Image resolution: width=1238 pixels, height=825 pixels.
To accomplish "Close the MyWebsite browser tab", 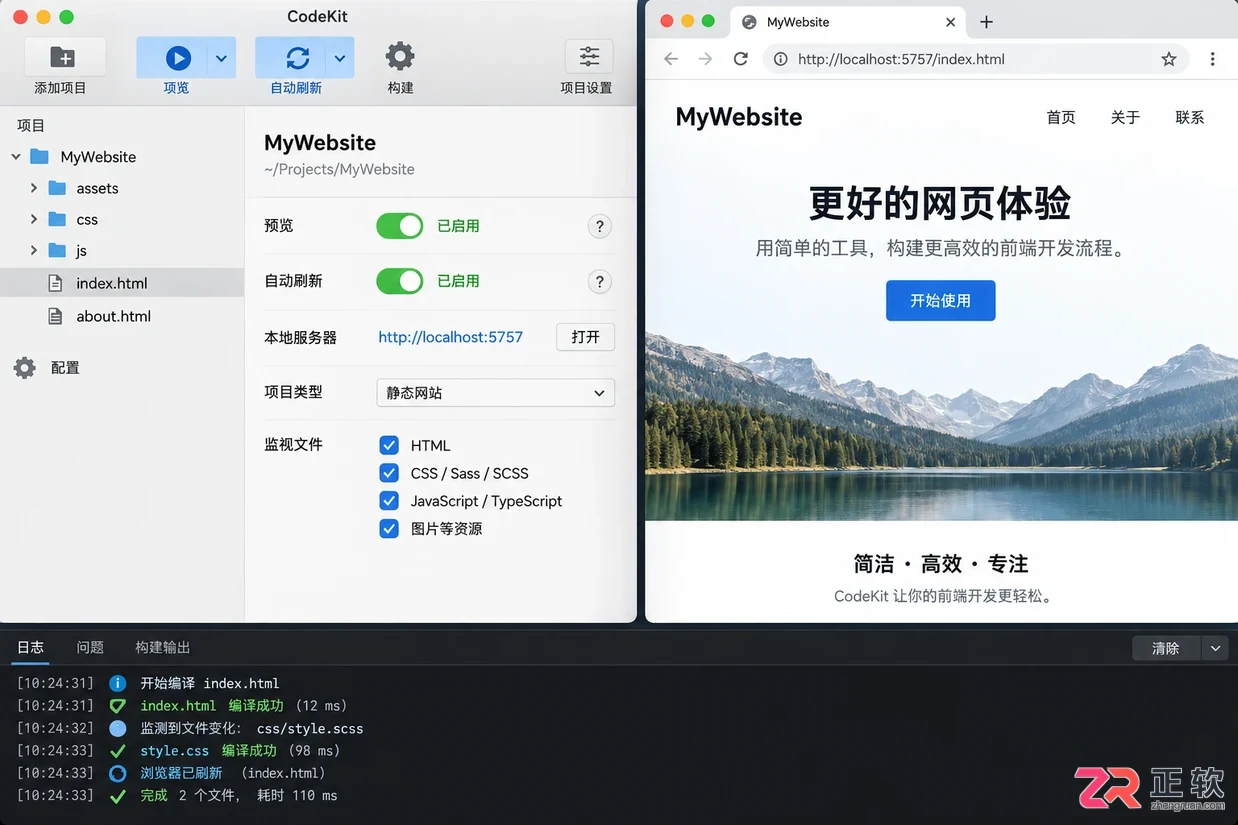I will click(x=950, y=22).
